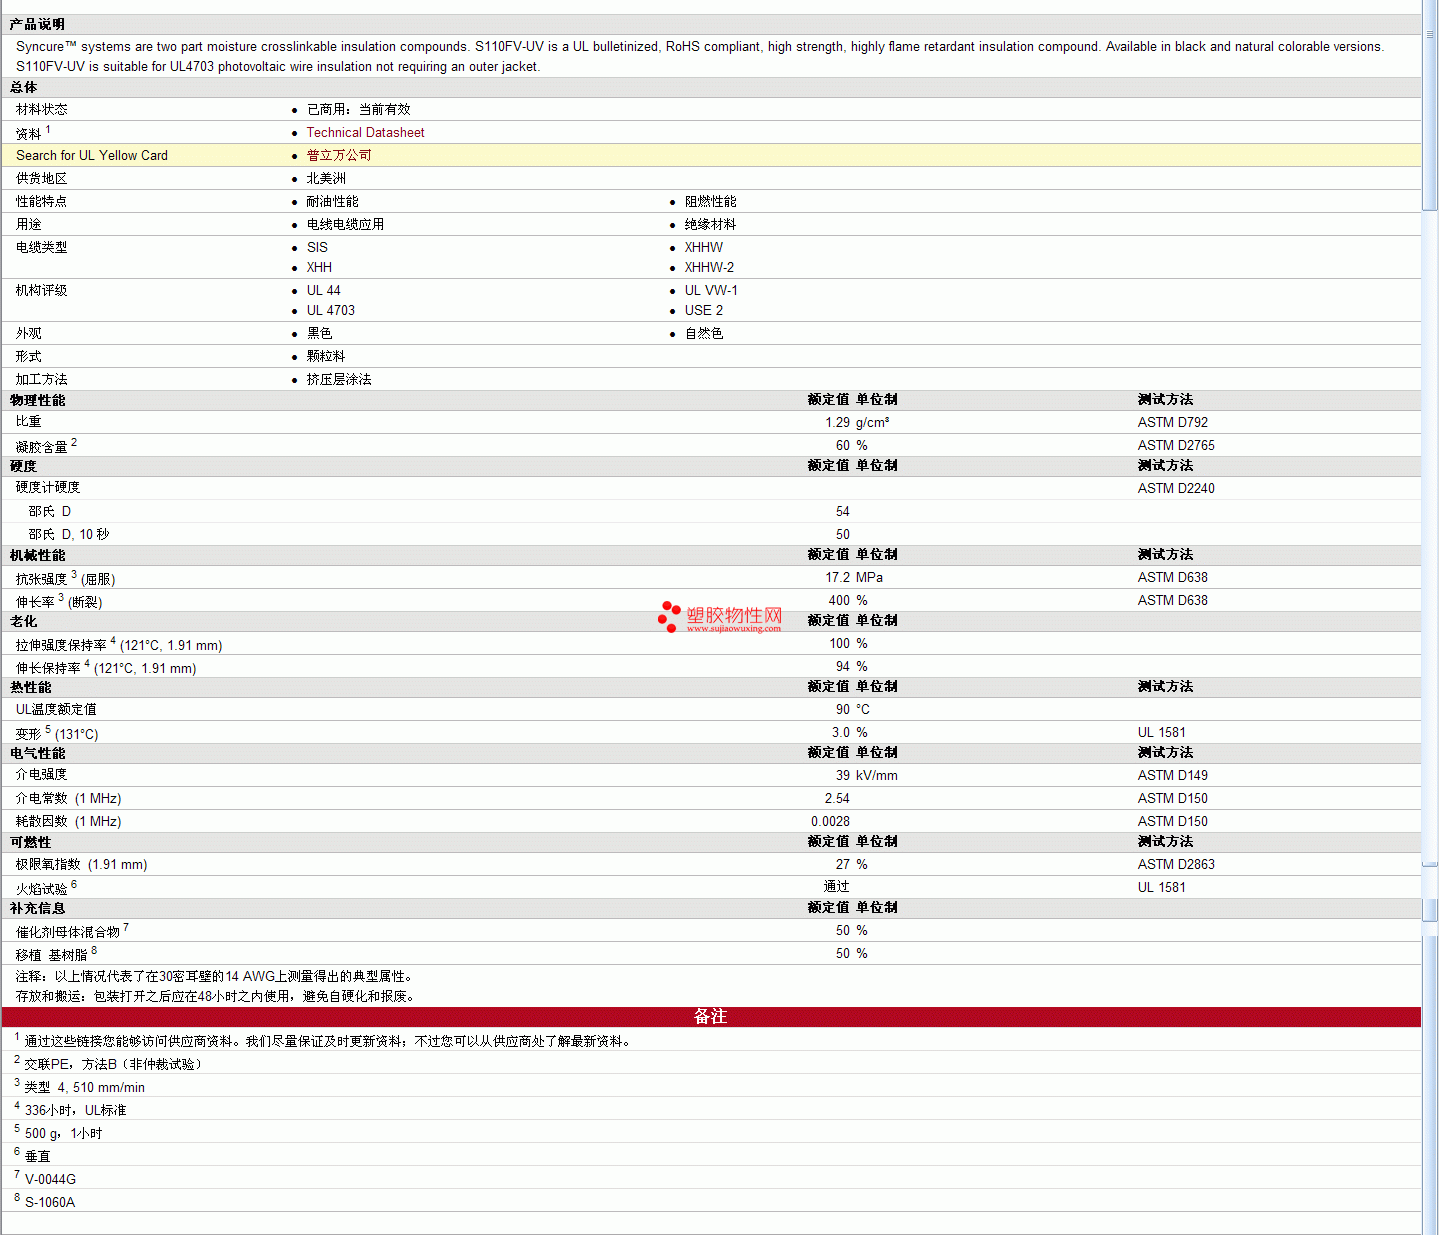This screenshot has width=1439, height=1235.
Task: Click the red 备注 notes header bar
Action: tap(711, 1016)
